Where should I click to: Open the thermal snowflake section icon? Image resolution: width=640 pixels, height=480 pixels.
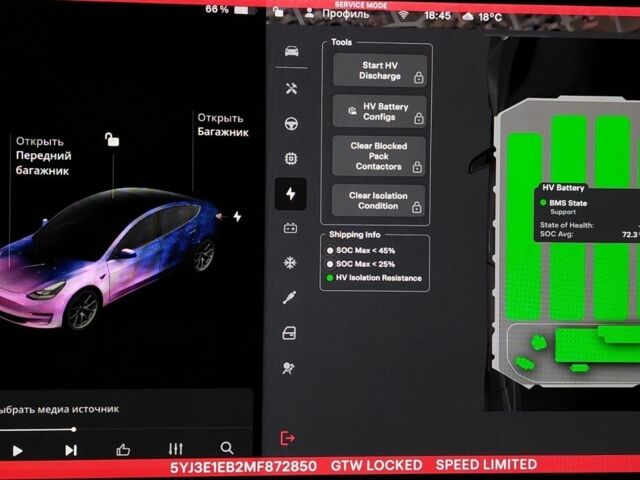[290, 263]
